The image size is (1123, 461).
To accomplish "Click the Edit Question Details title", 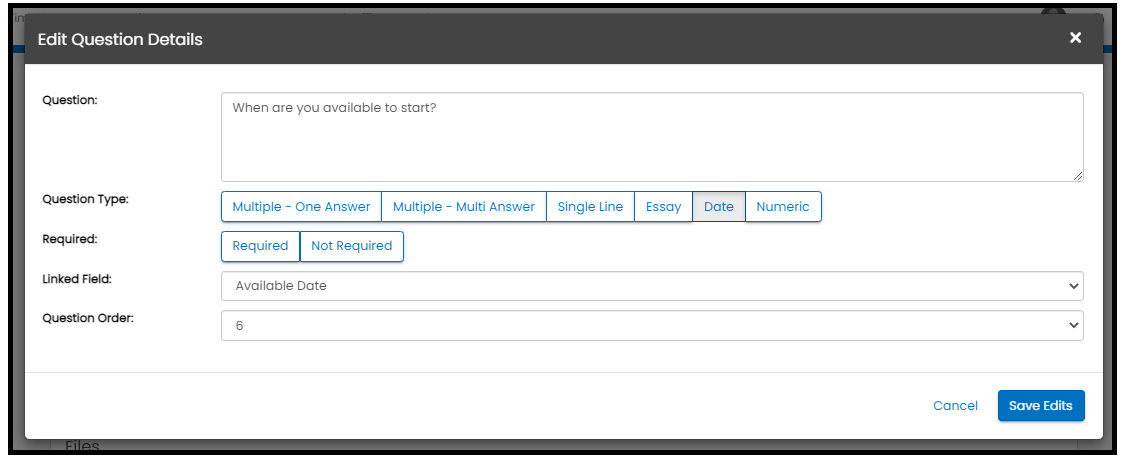I will [120, 40].
